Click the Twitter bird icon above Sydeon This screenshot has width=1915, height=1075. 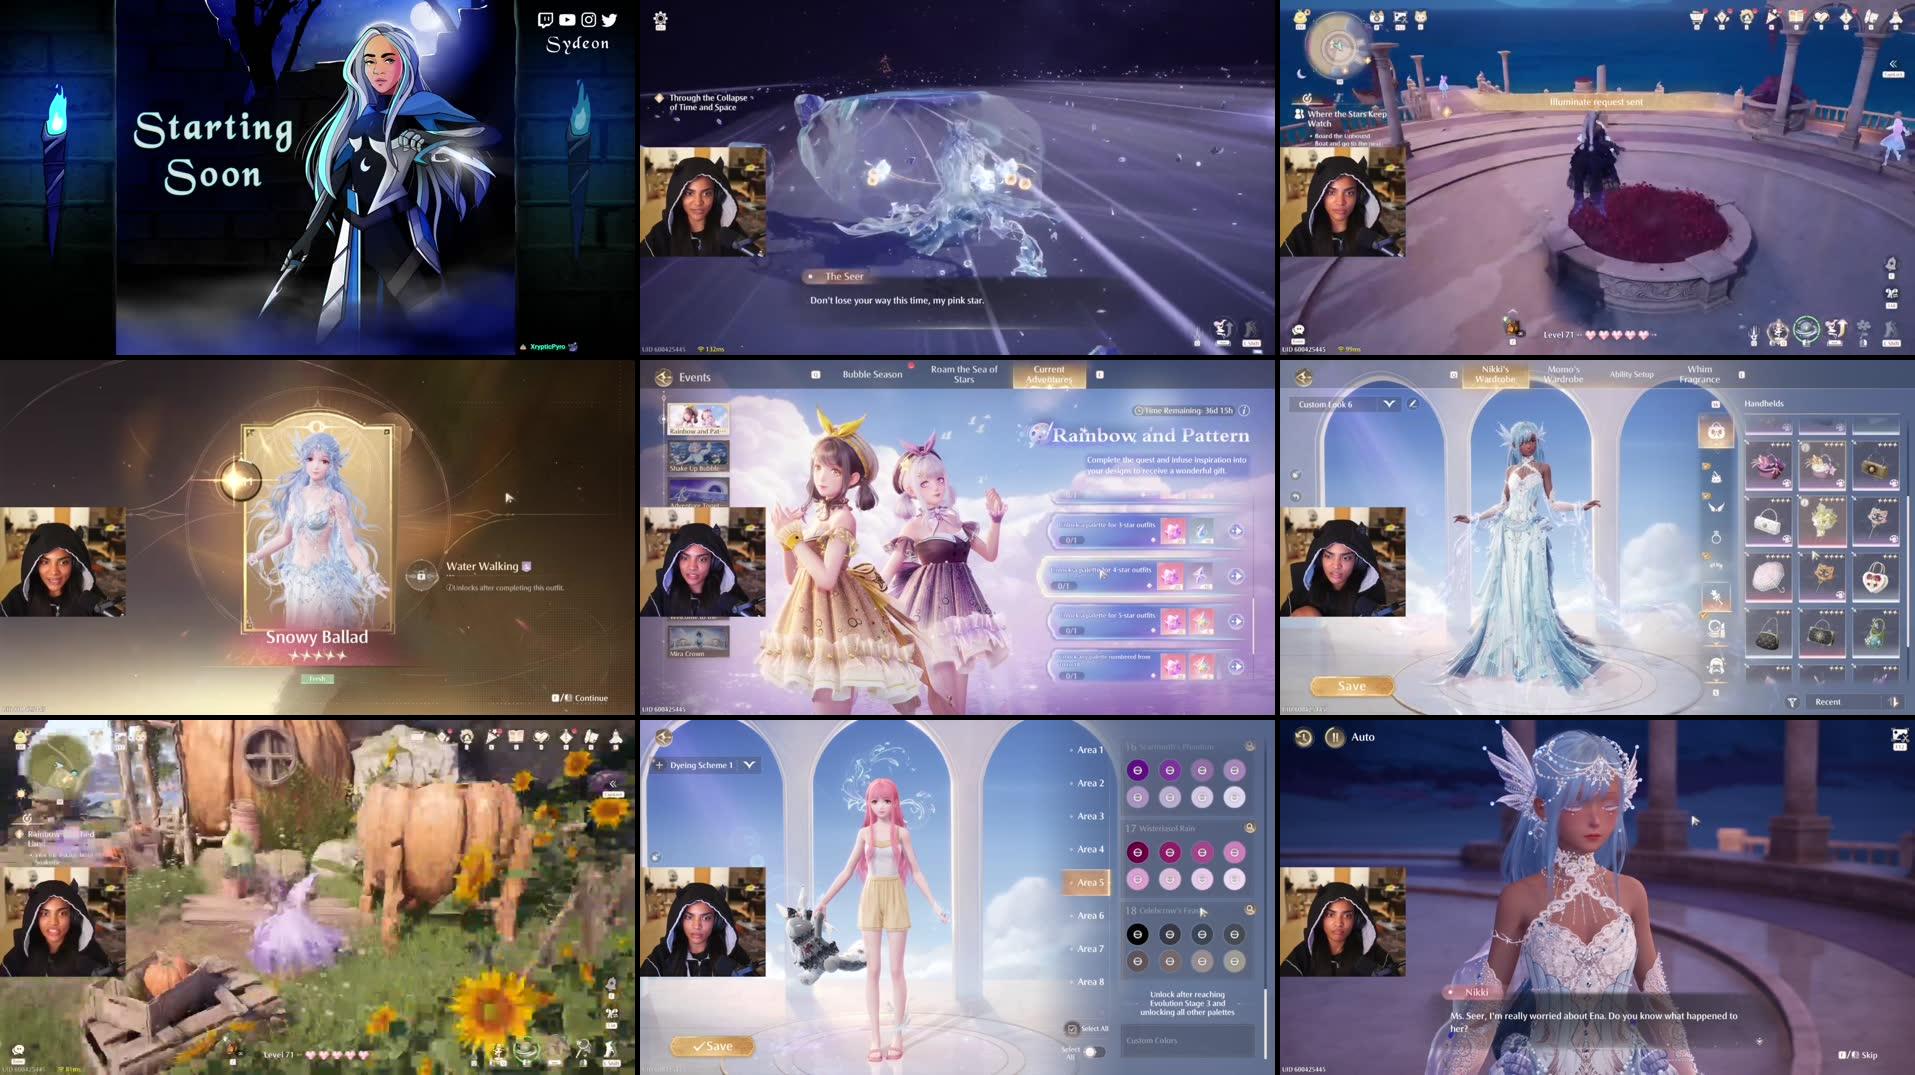pyautogui.click(x=609, y=19)
